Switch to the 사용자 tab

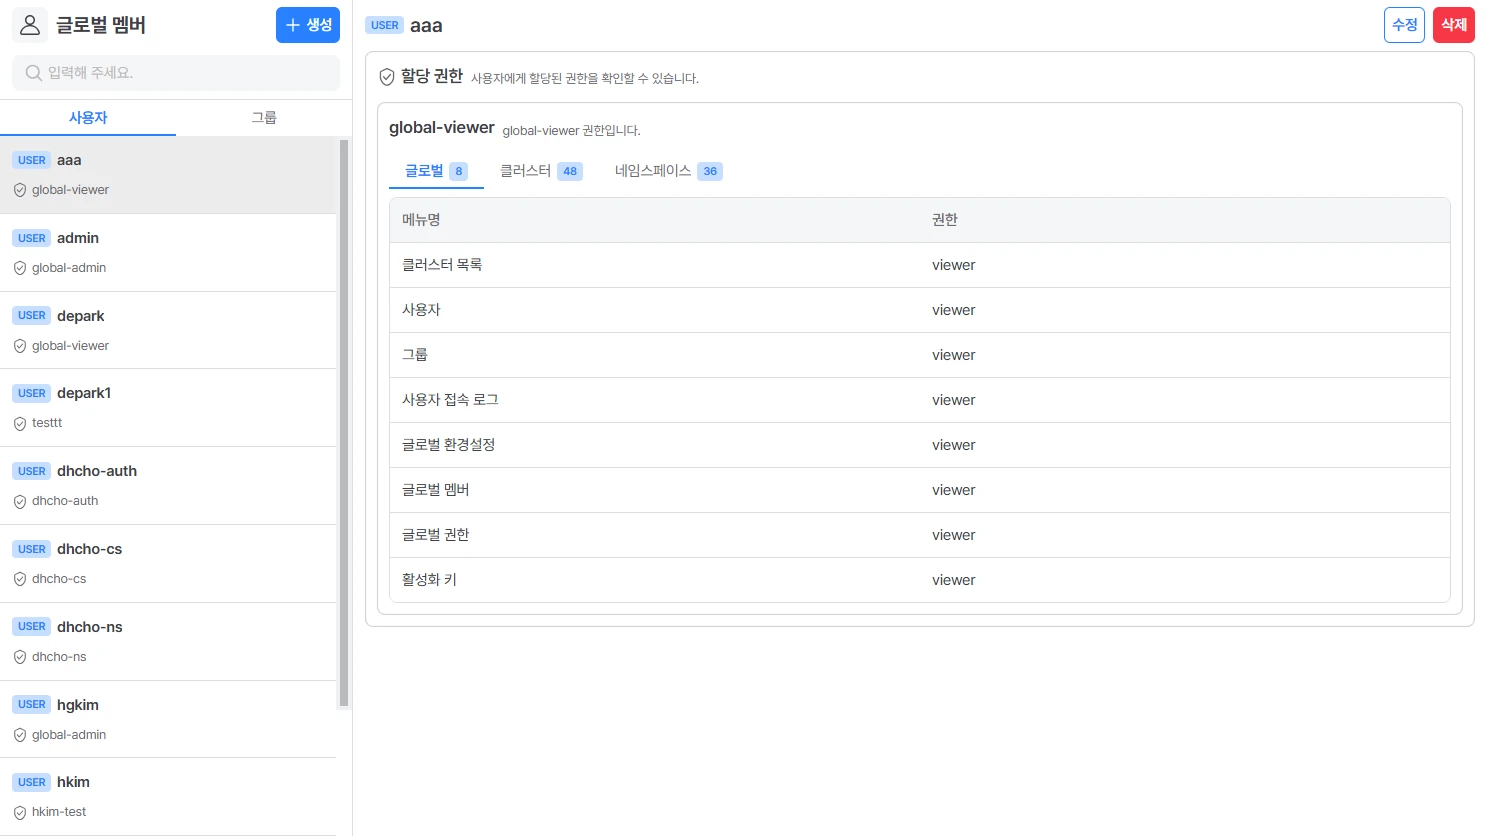tap(88, 117)
